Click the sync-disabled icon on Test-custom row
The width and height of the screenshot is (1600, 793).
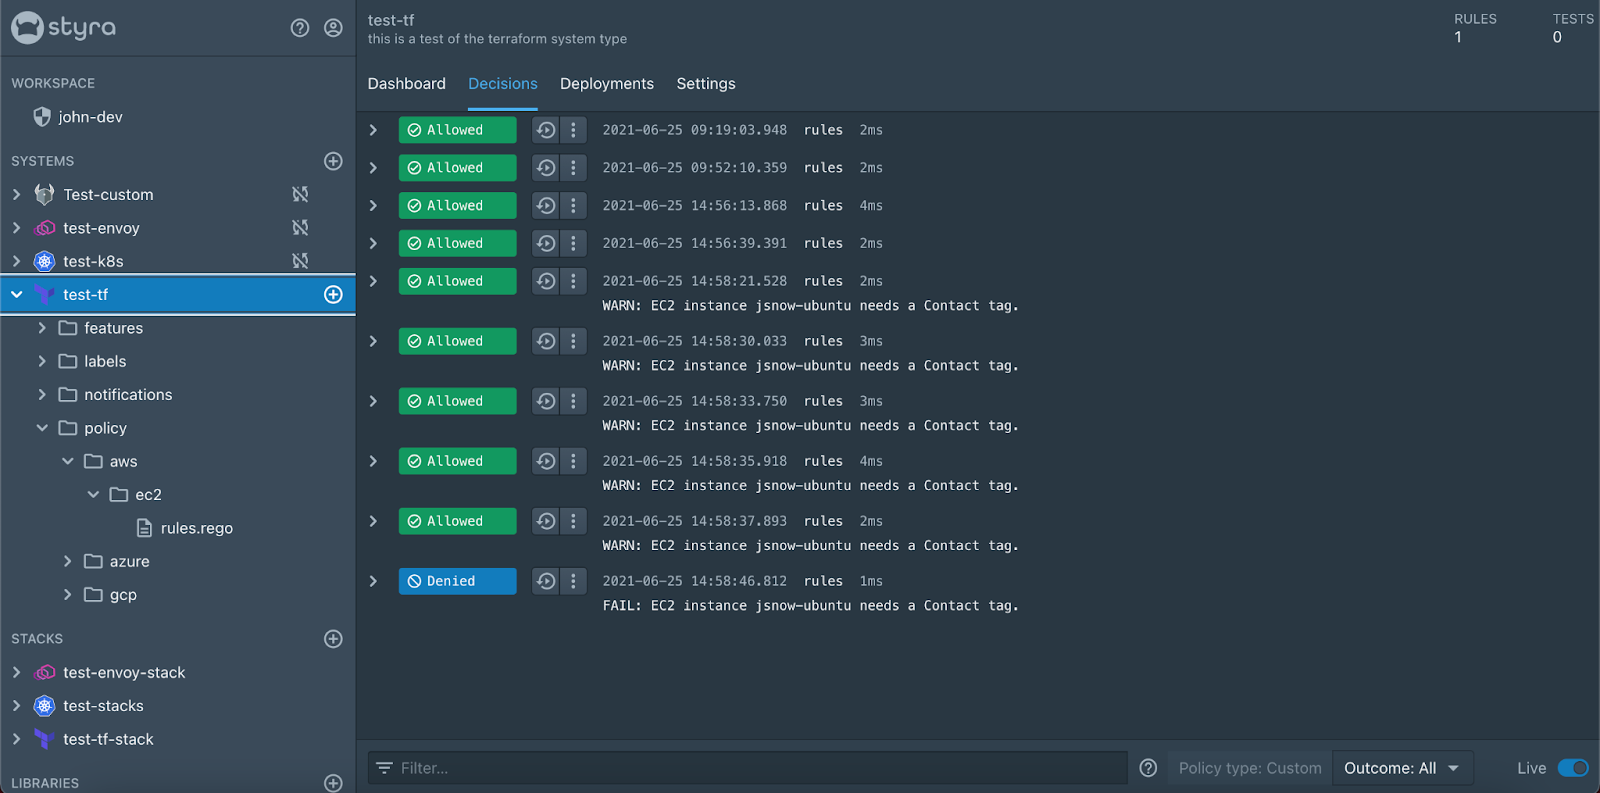click(300, 194)
